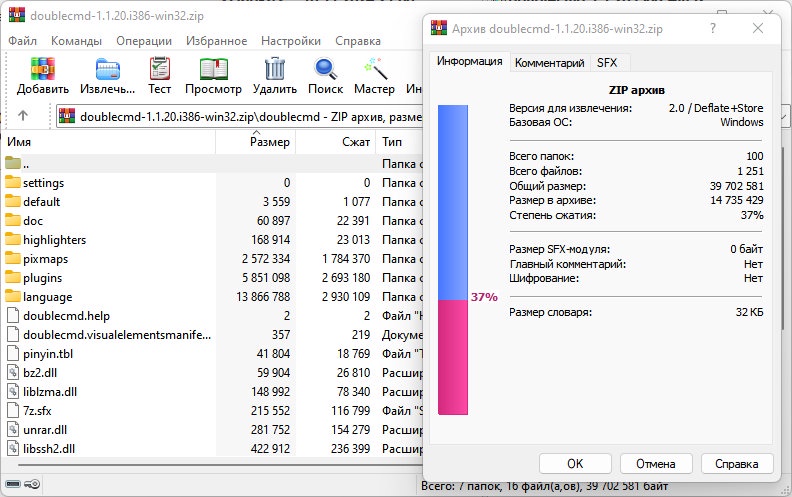Click the language folder icon
Image resolution: width=792 pixels, height=497 pixels.
coord(13,296)
